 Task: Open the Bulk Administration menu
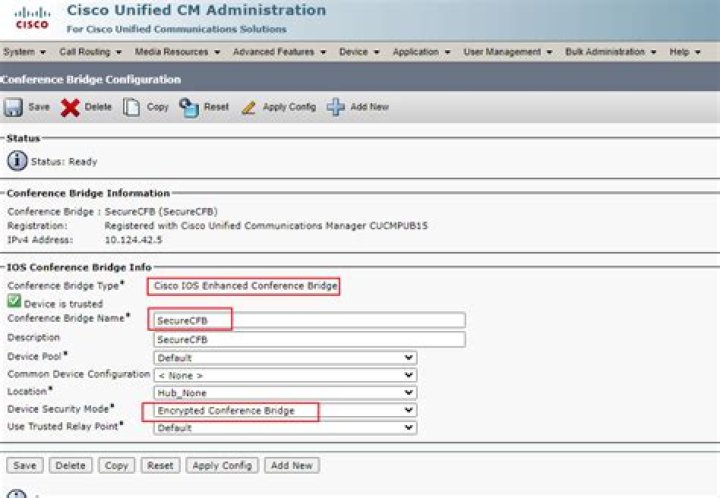(x=607, y=51)
